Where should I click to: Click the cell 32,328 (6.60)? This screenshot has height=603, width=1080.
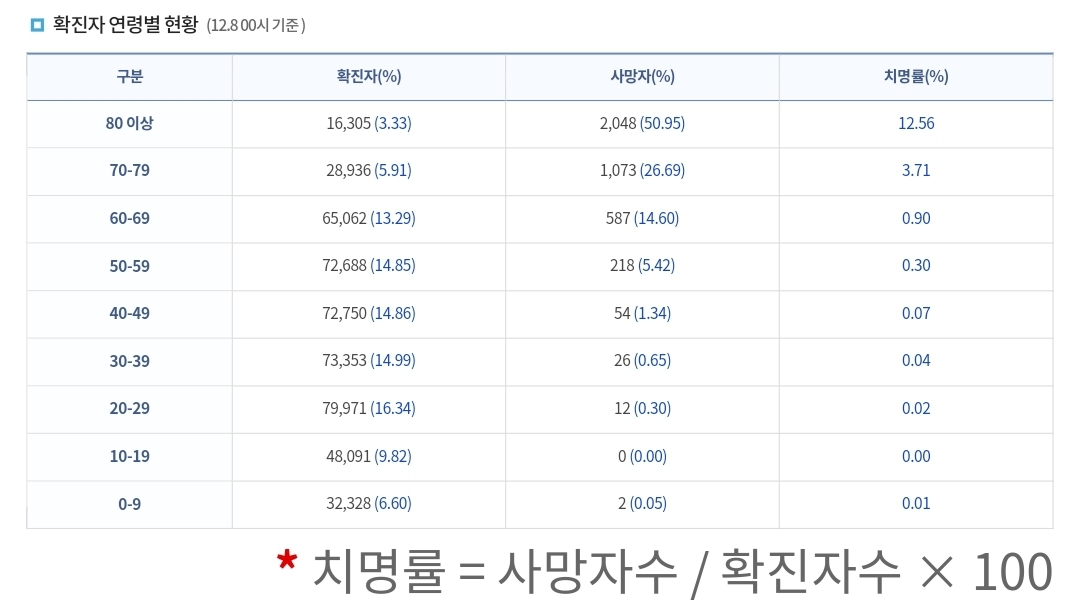[x=368, y=504]
